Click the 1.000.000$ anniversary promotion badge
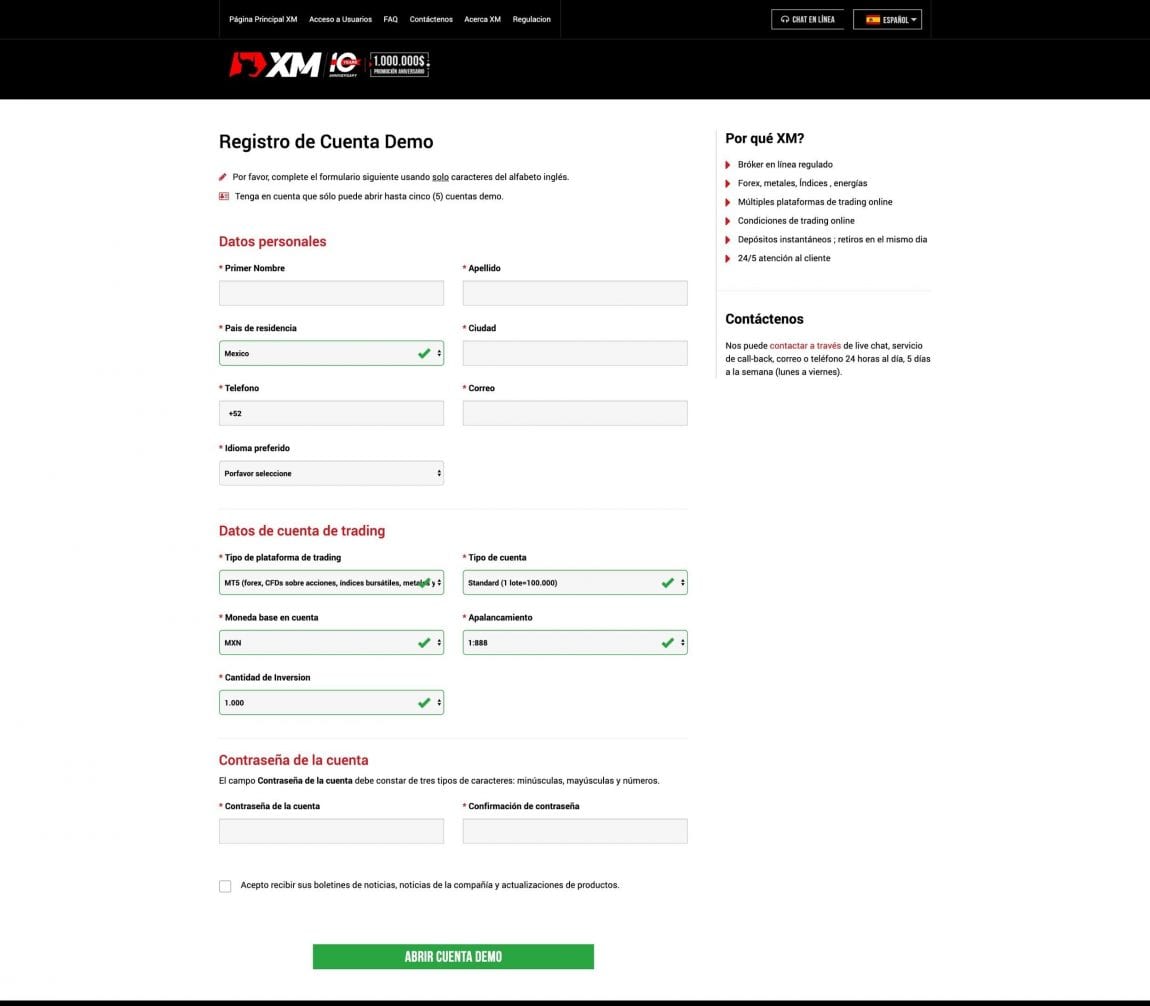The image size is (1150, 1006). pos(399,65)
